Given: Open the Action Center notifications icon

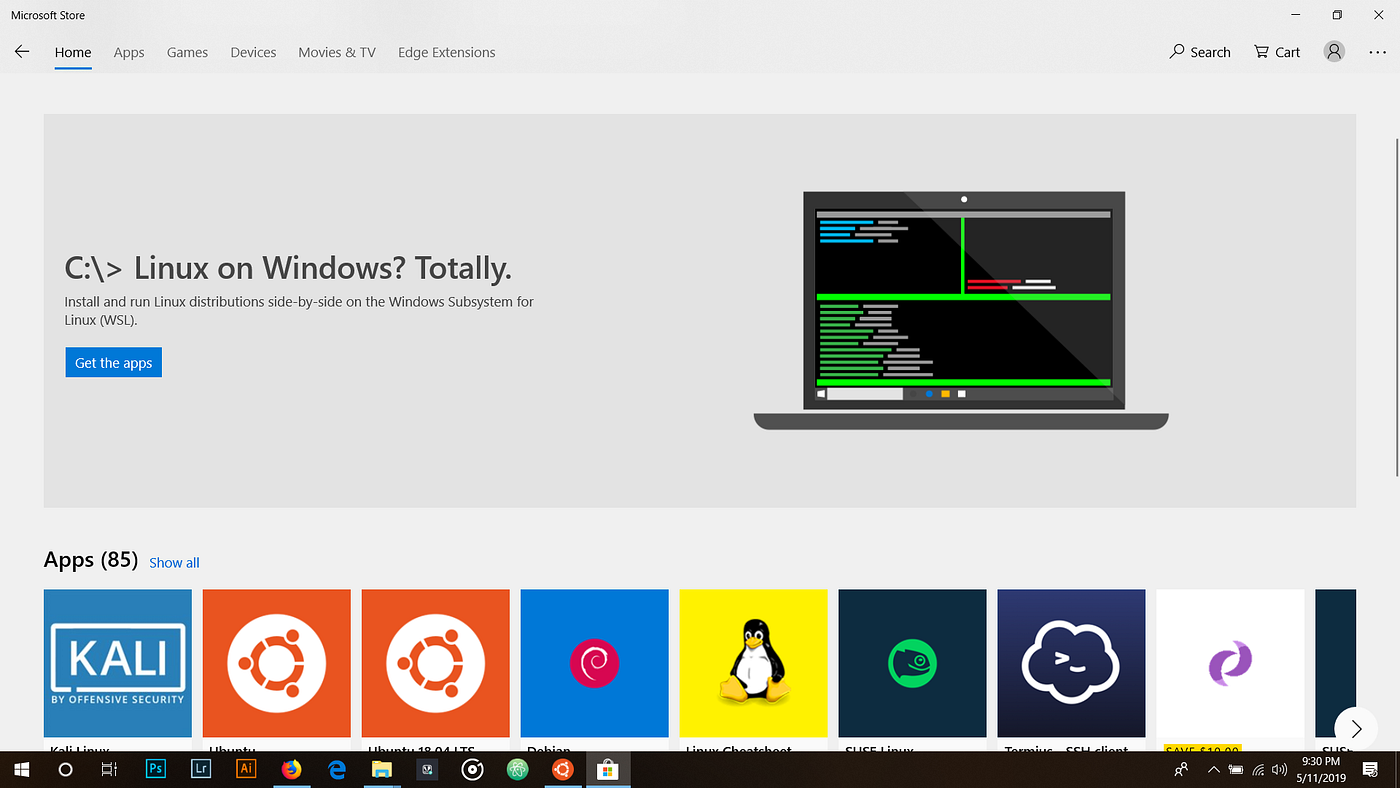Looking at the screenshot, I should point(1370,769).
